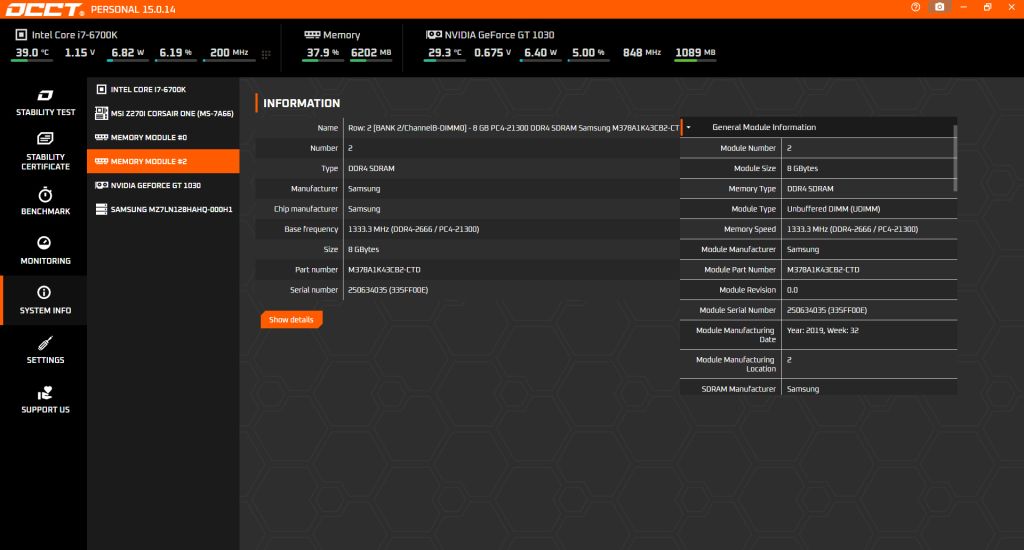Open the Stability Test section
Image resolution: width=1024 pixels, height=550 pixels.
point(44,103)
